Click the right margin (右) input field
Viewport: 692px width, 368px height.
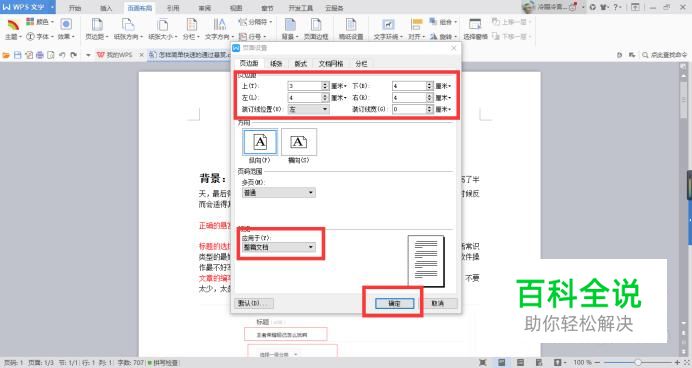coord(409,98)
